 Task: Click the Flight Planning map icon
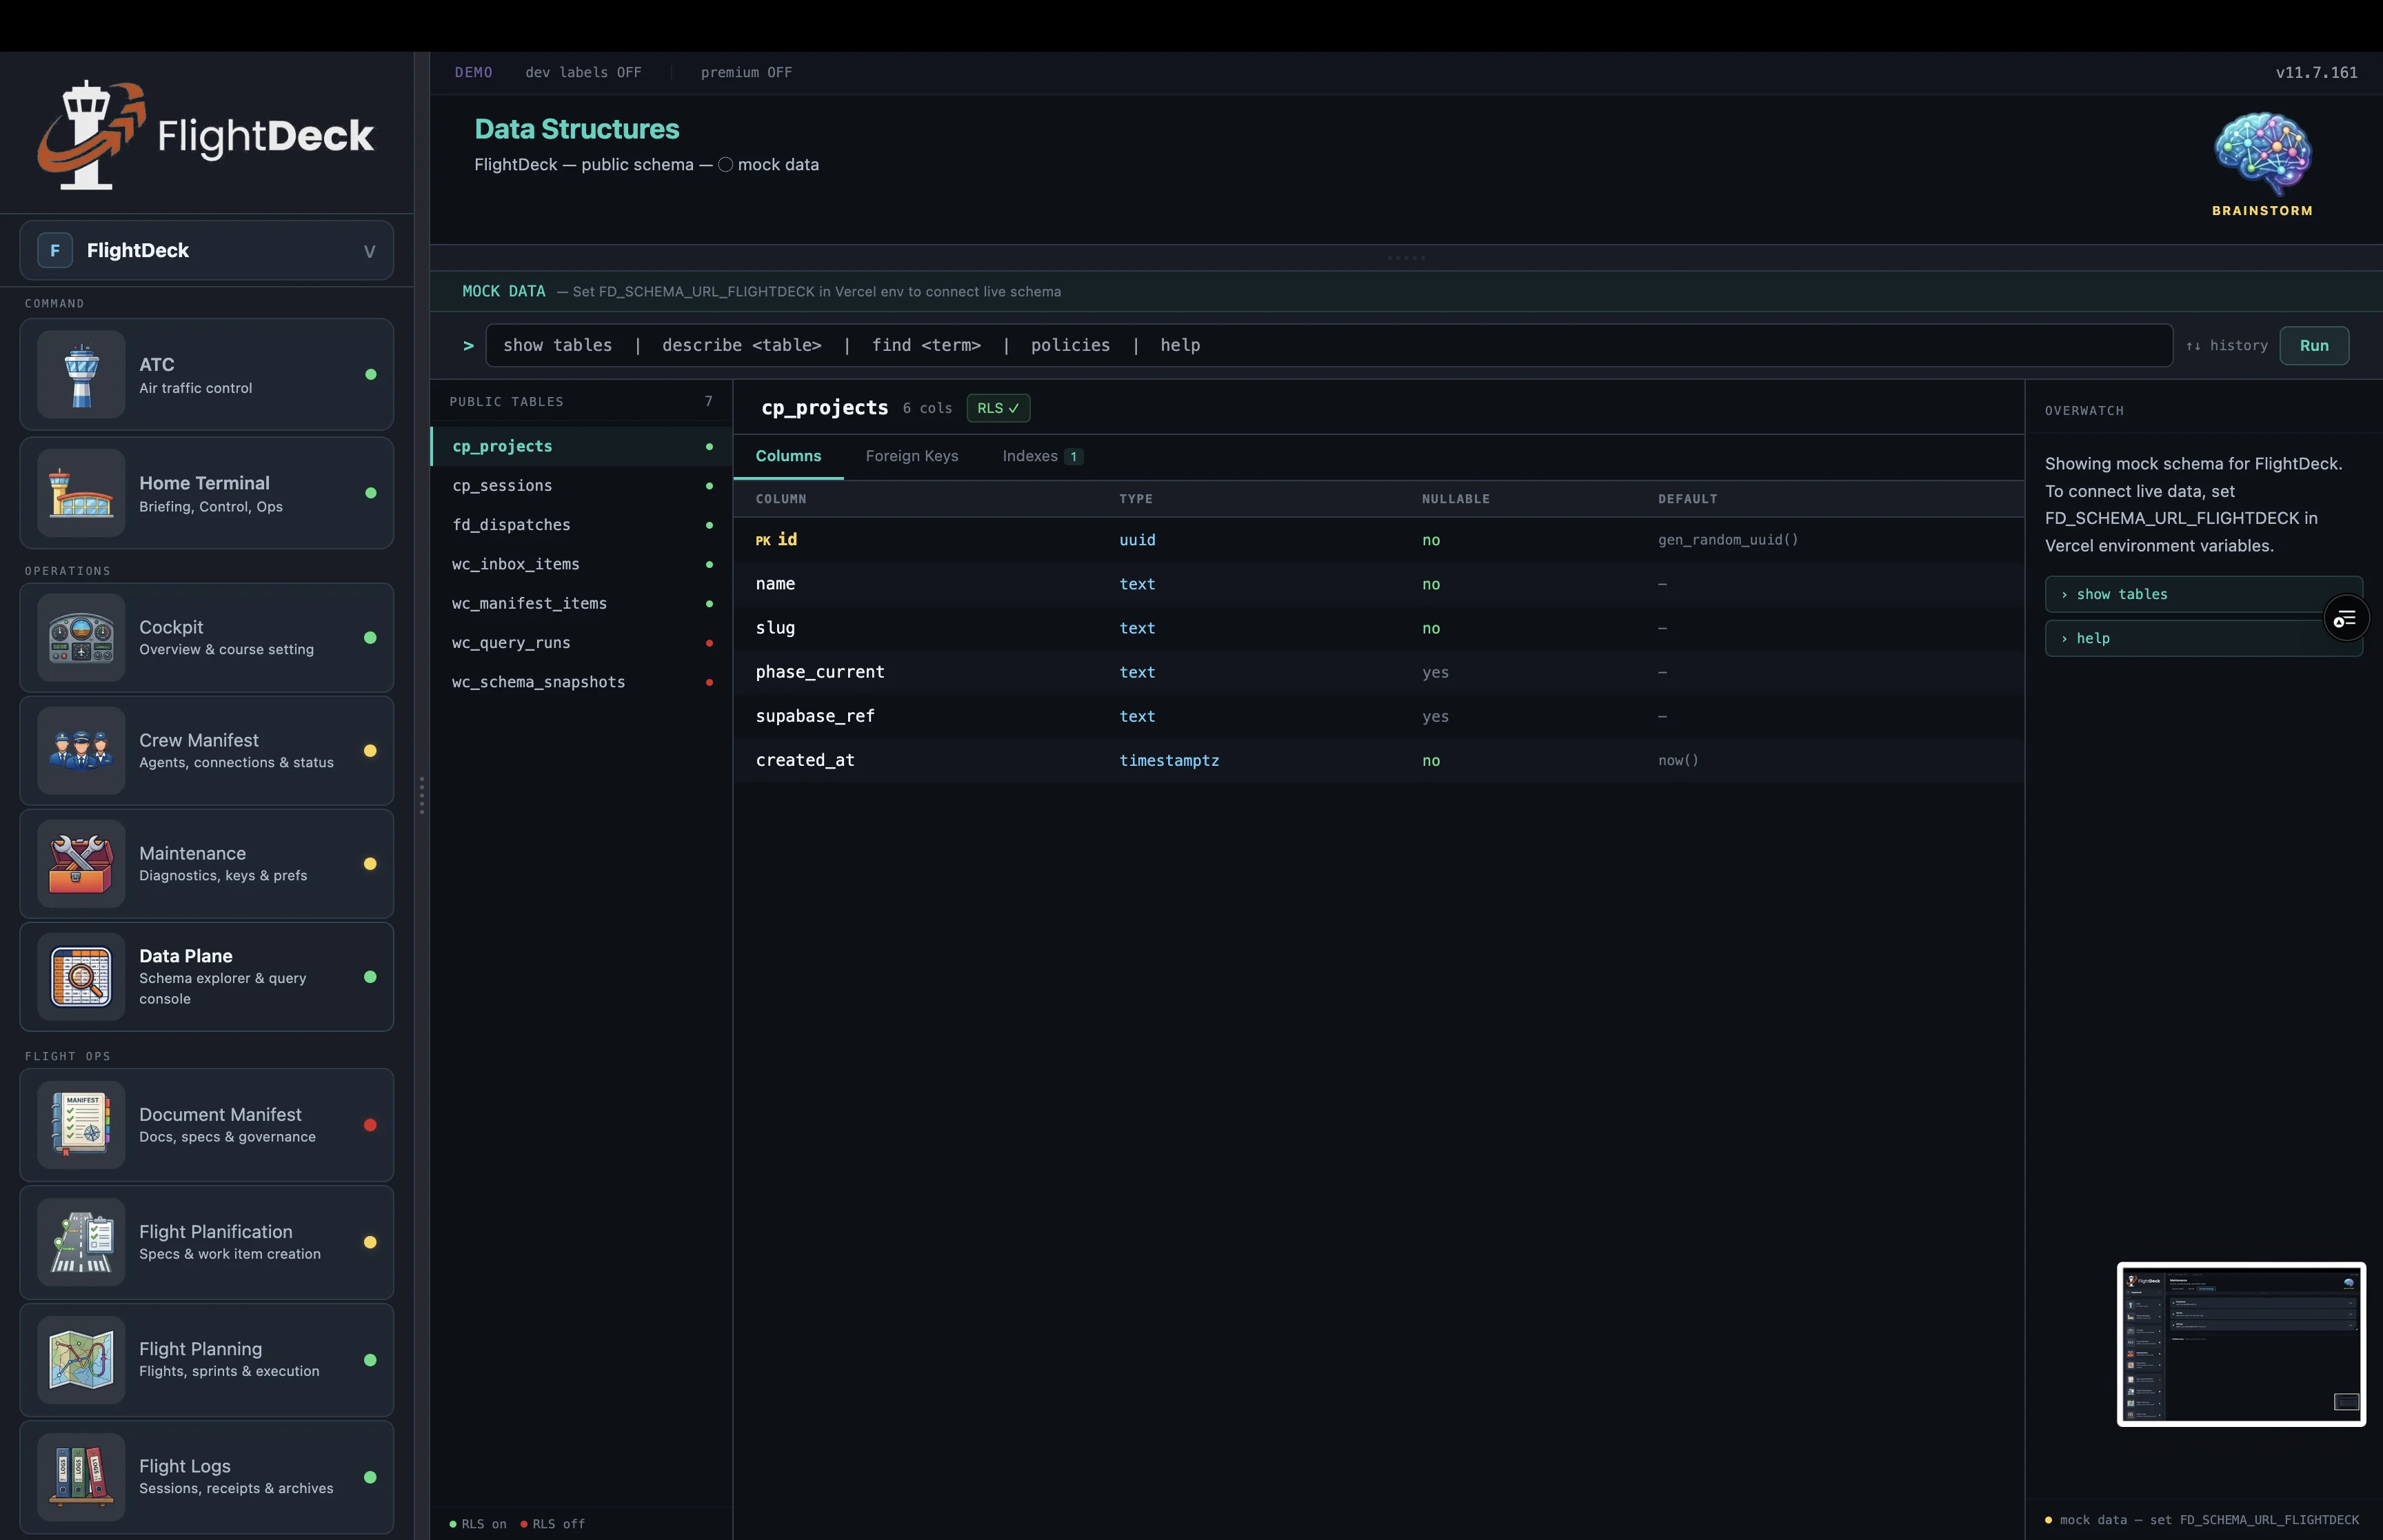tap(81, 1360)
